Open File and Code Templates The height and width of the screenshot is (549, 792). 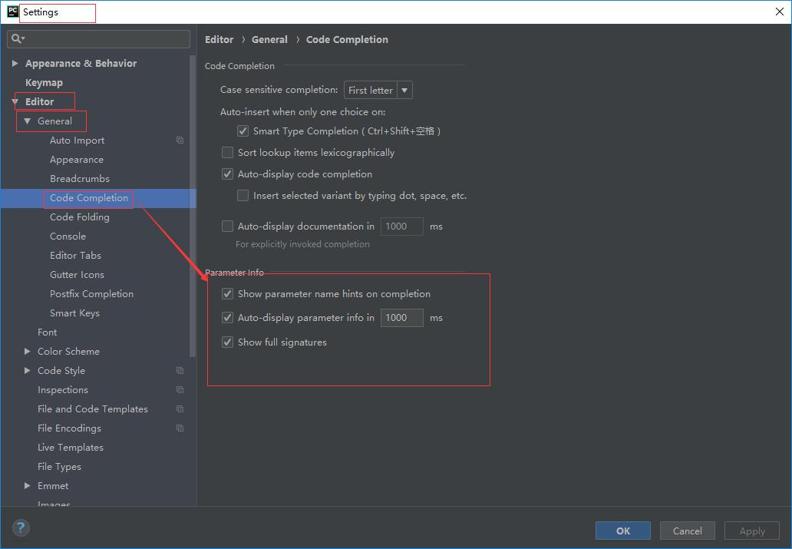92,409
